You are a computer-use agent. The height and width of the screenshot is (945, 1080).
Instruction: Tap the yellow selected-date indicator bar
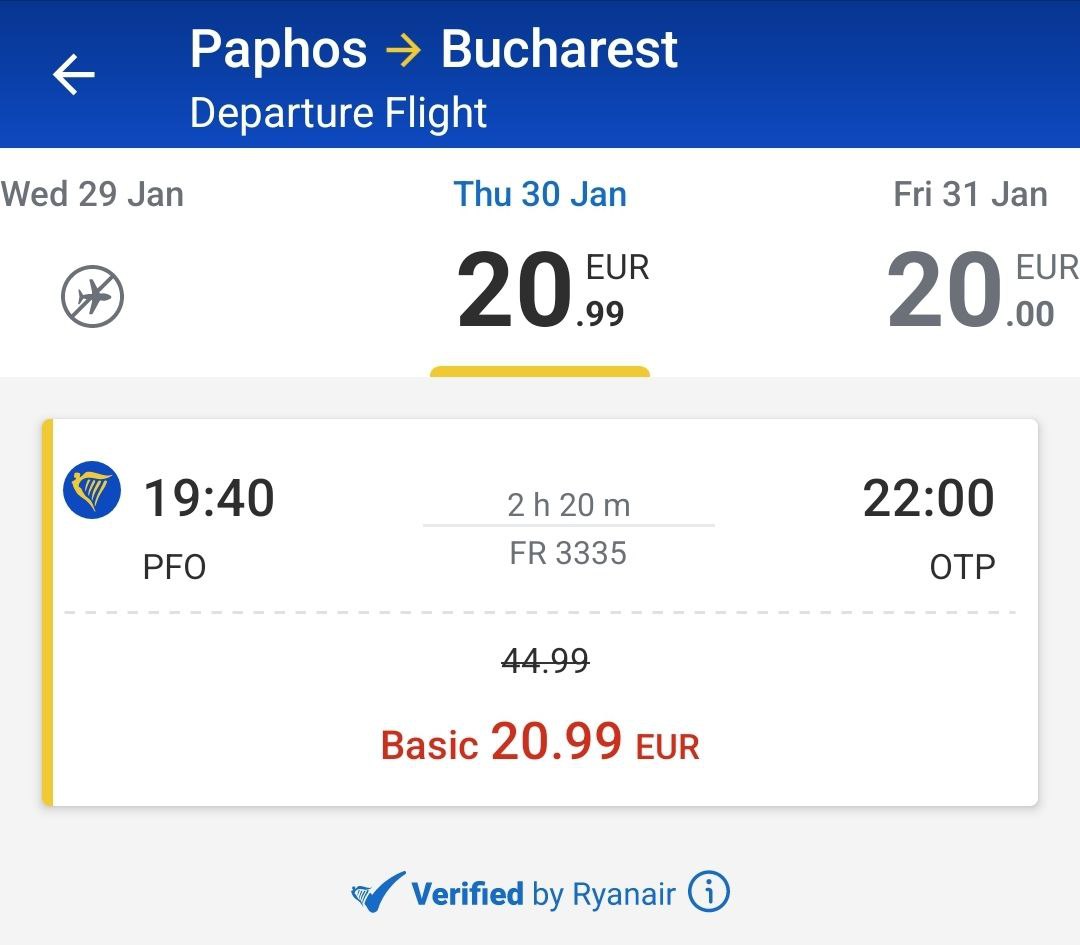[x=540, y=372]
